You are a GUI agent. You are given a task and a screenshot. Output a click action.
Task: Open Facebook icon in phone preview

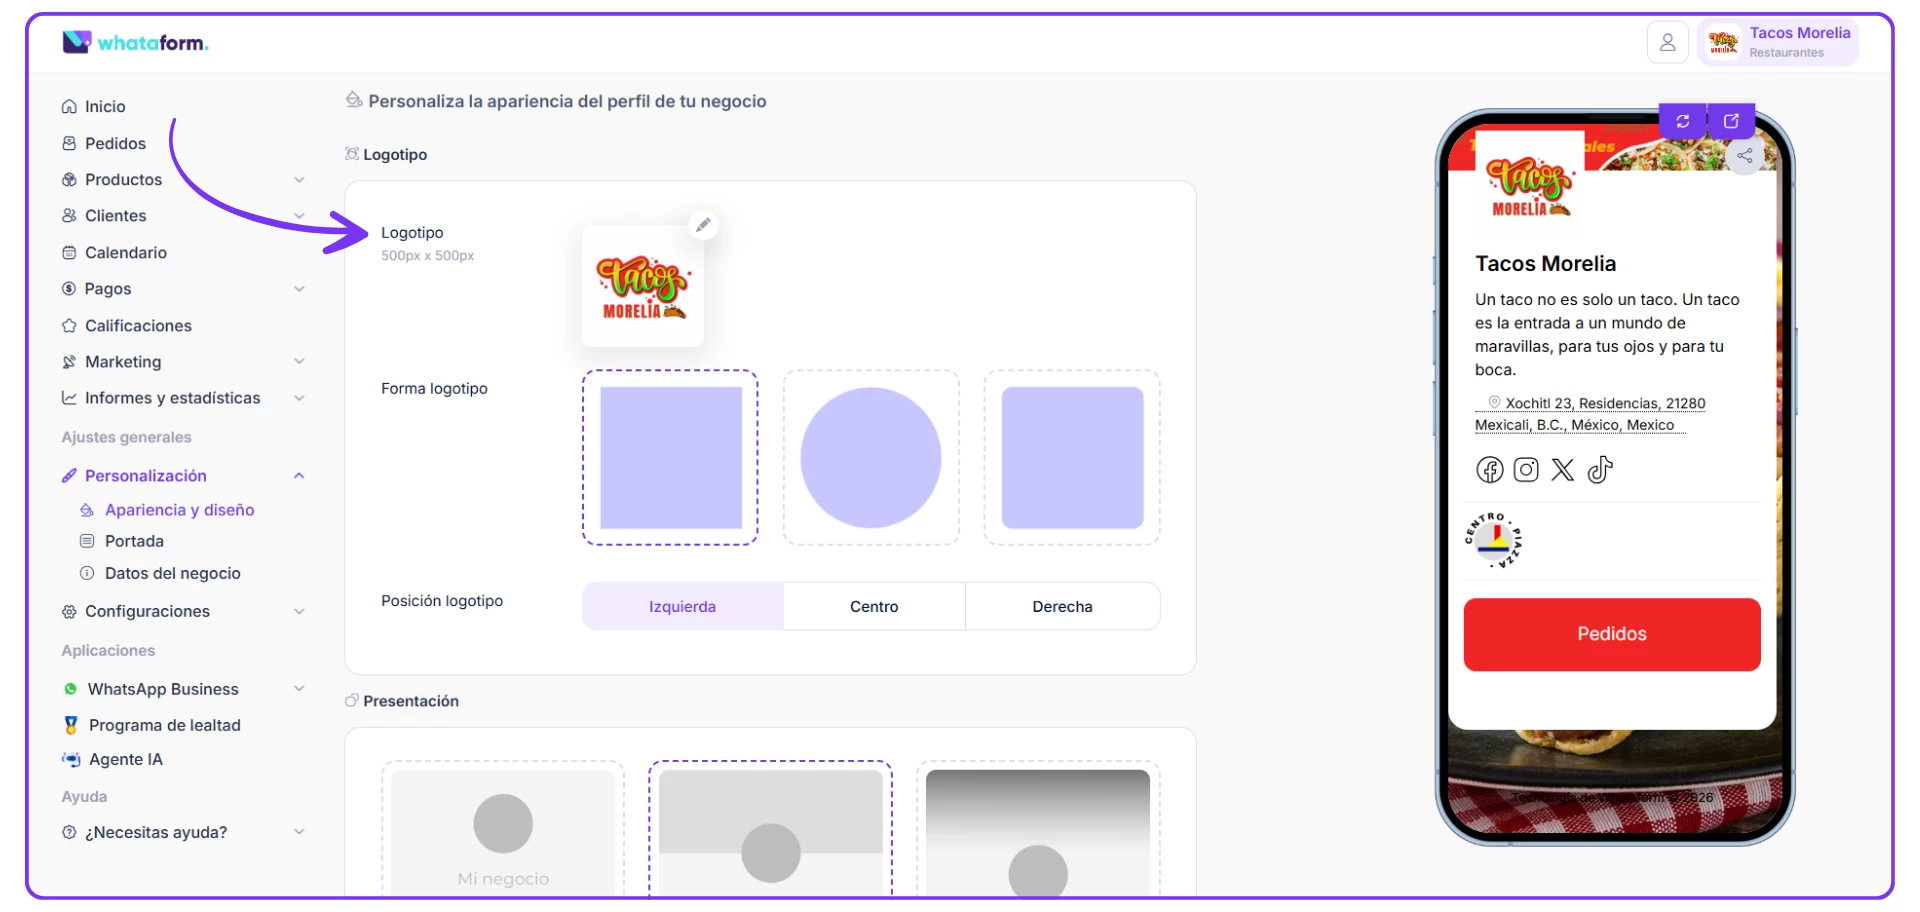coord(1490,470)
